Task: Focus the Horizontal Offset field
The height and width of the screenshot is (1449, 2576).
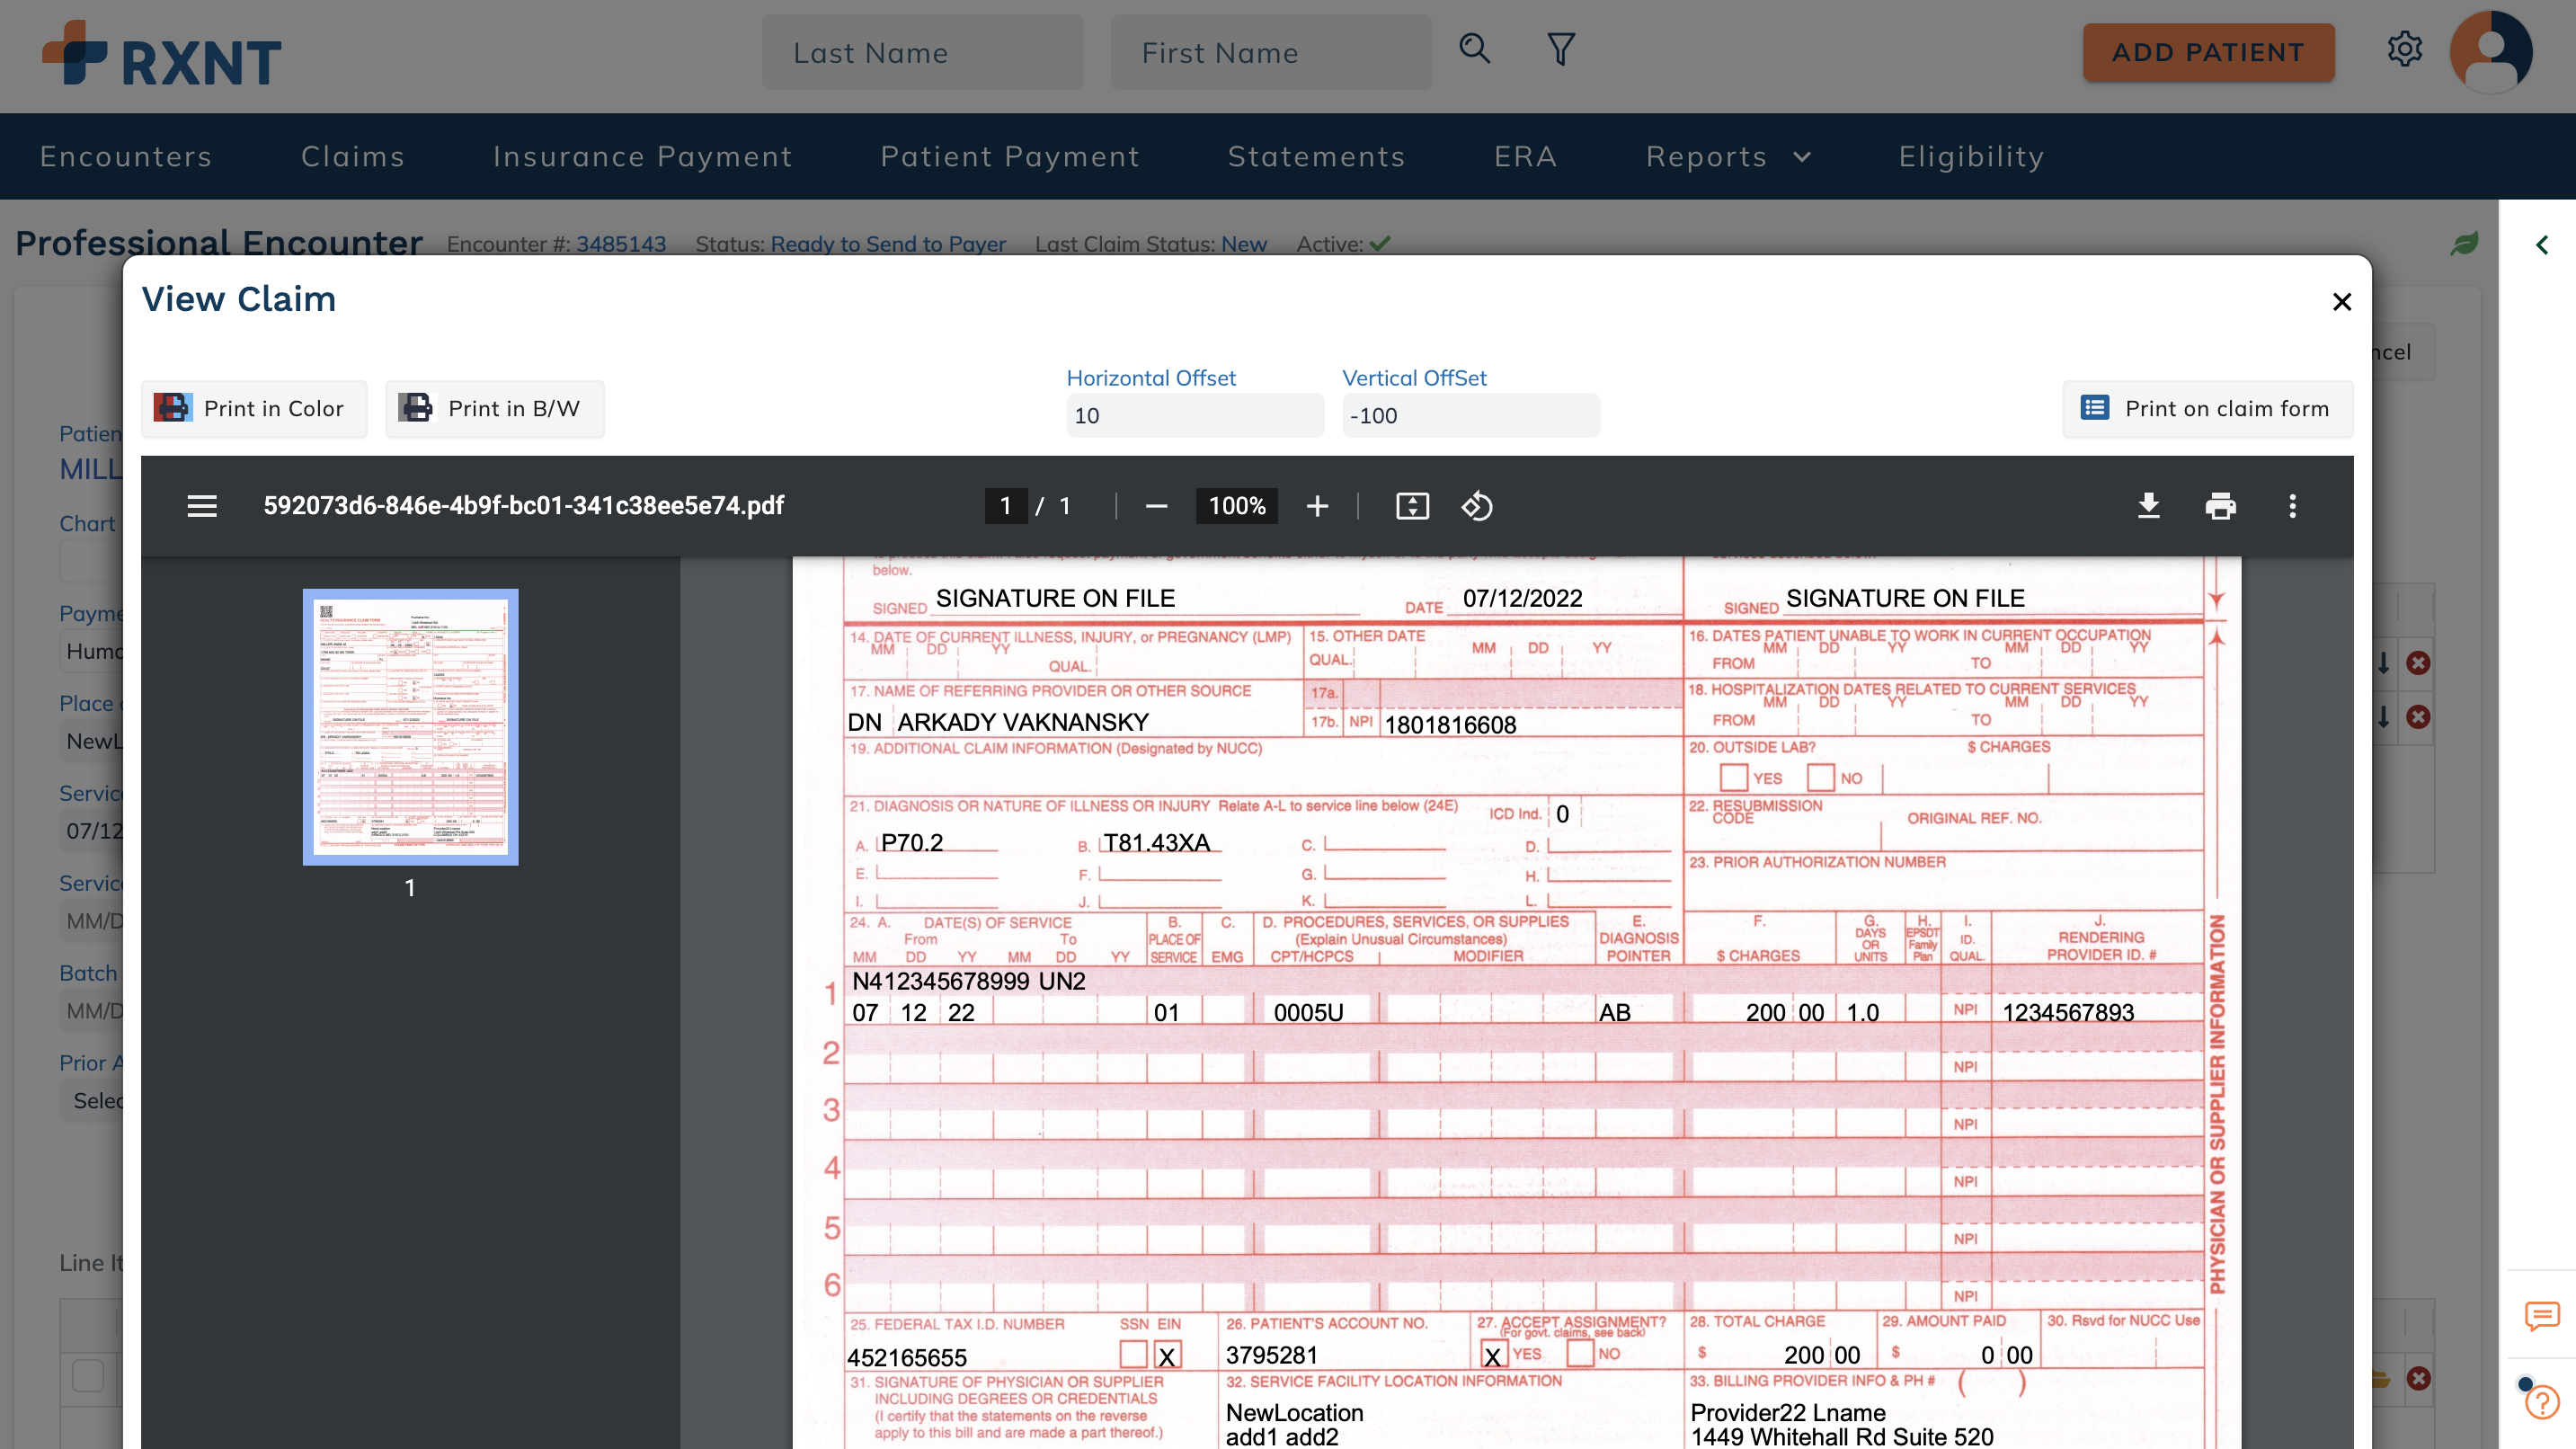Action: (x=1195, y=415)
